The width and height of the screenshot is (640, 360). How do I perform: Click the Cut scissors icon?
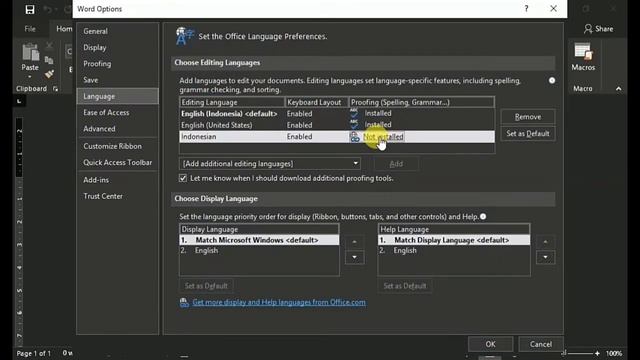click(x=49, y=45)
